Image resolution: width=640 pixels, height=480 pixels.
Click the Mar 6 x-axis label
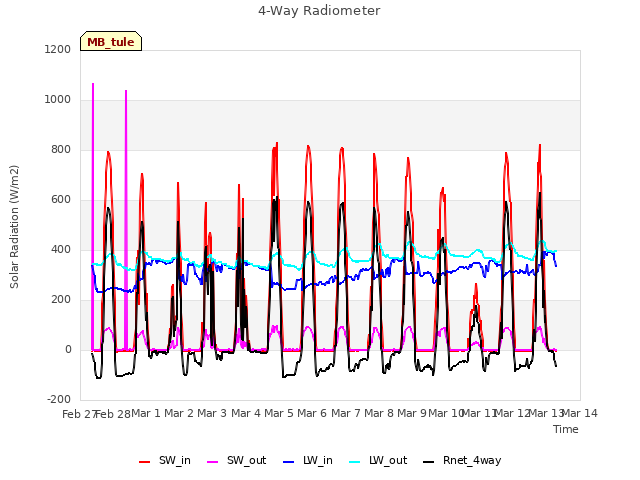[x=312, y=413]
